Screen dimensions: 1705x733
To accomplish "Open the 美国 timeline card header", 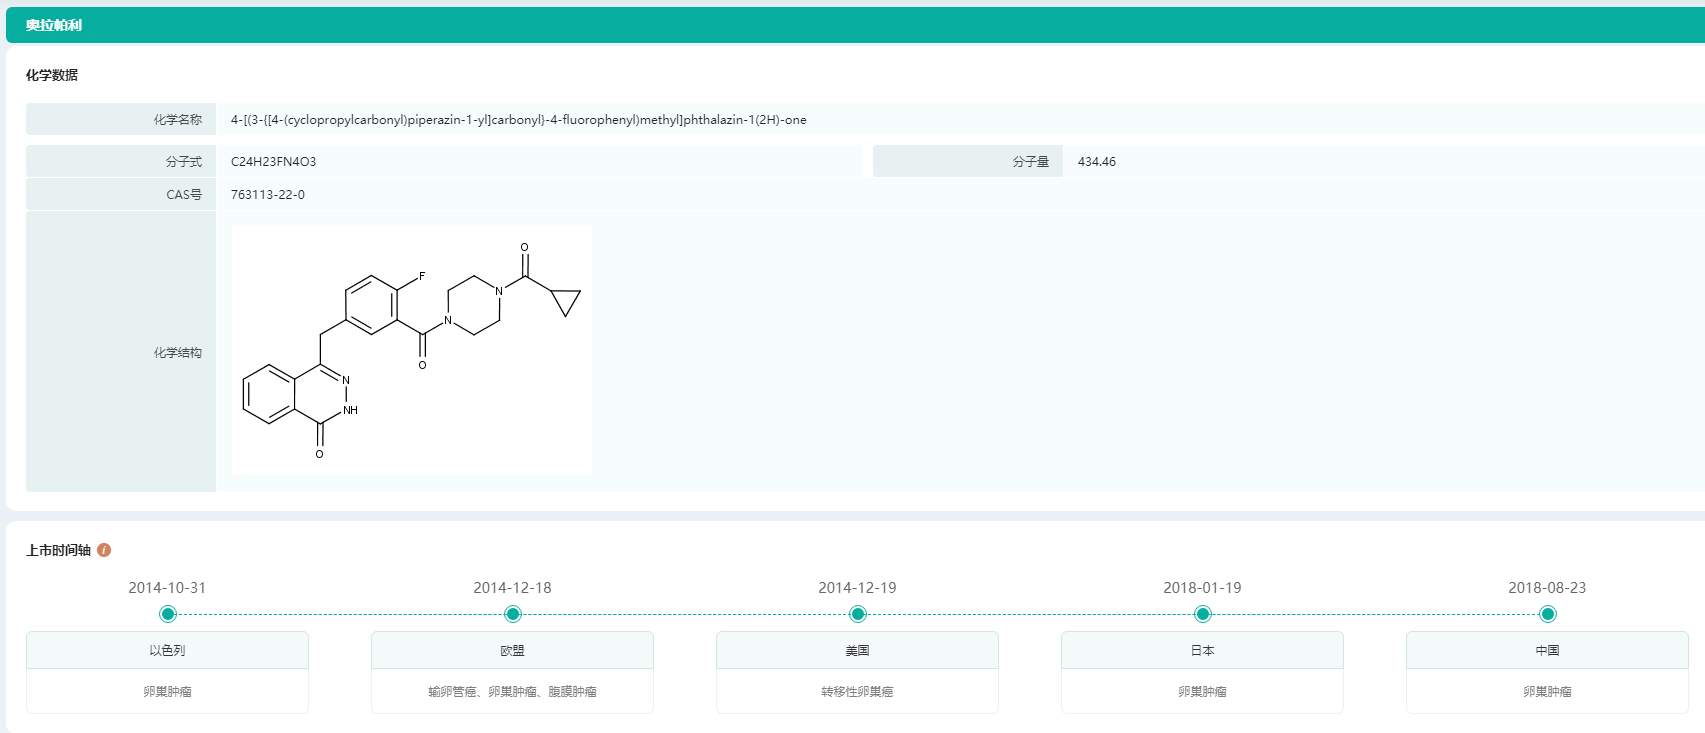I will point(857,650).
